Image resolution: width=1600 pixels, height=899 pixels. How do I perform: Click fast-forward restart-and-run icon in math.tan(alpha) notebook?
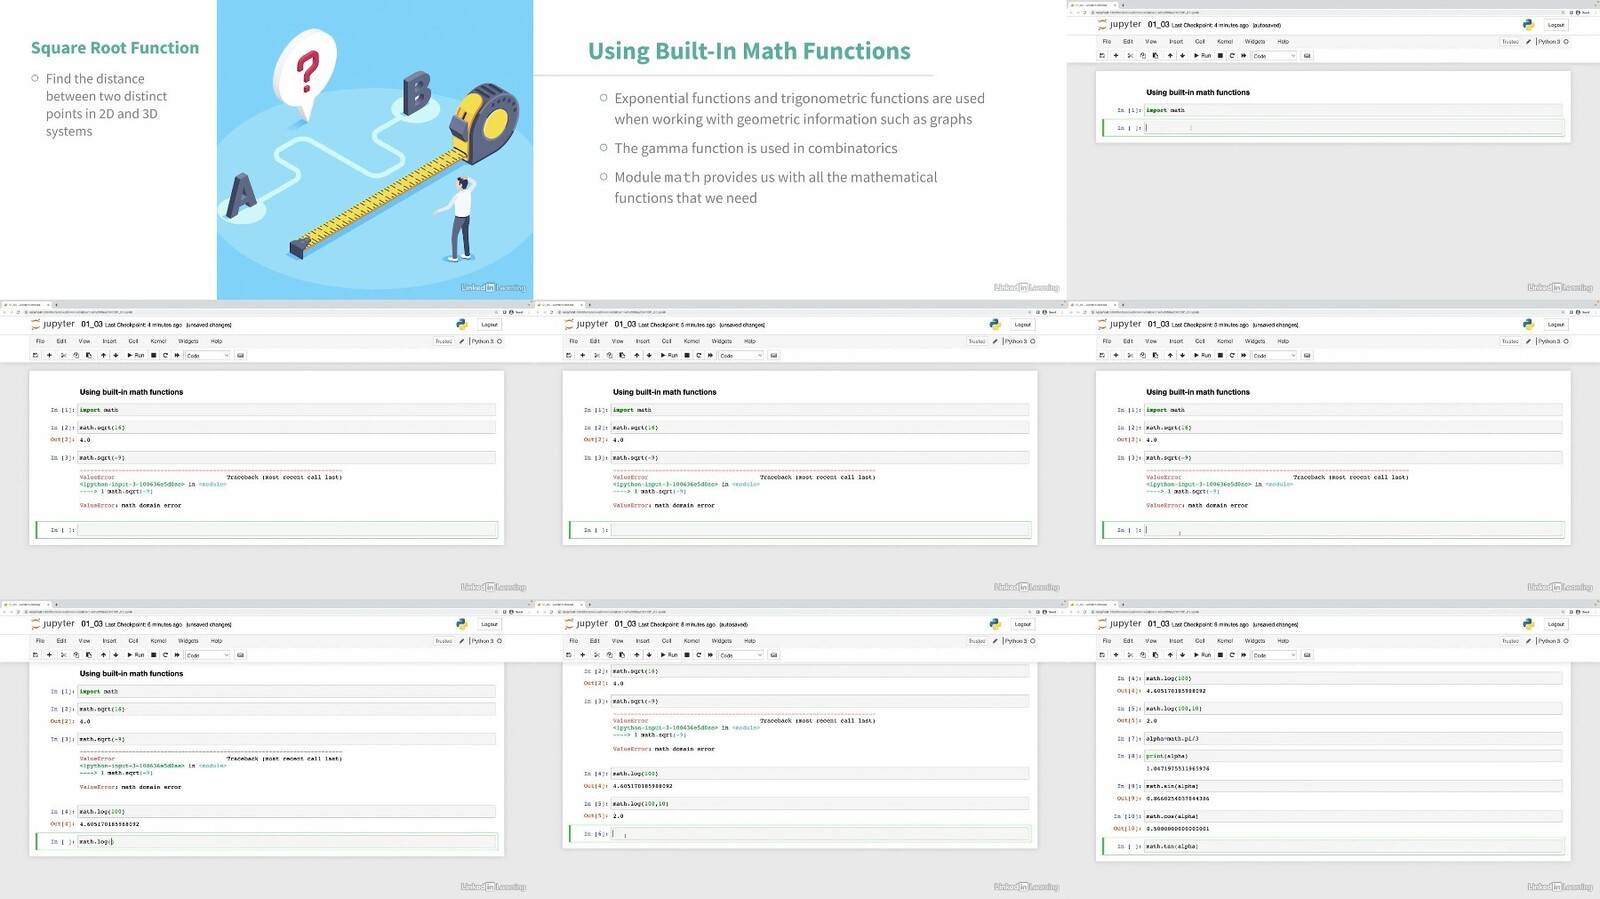pyautogui.click(x=1243, y=655)
